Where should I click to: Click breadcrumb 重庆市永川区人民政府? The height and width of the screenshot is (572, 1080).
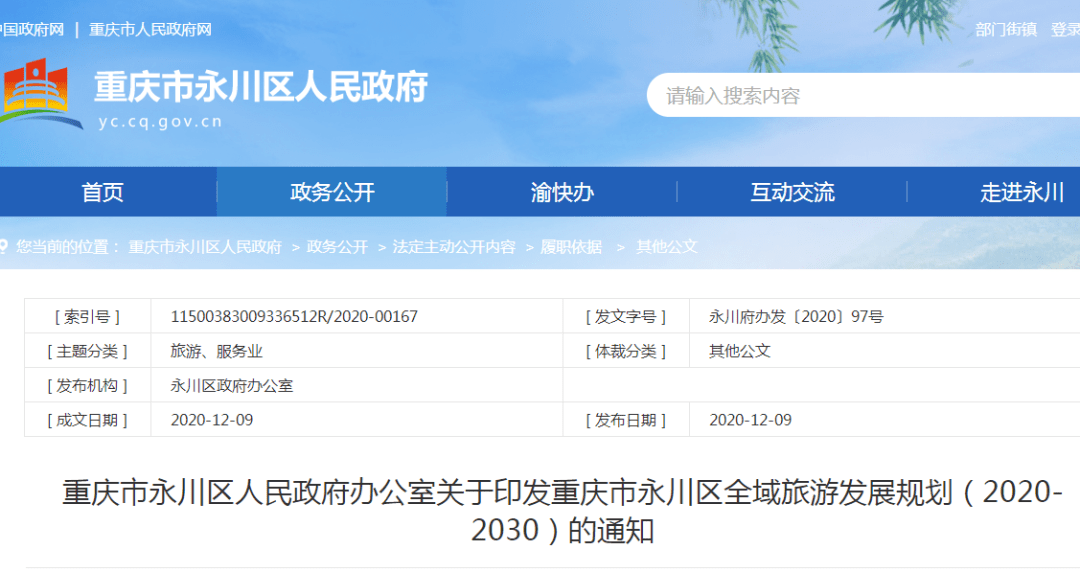coord(205,247)
